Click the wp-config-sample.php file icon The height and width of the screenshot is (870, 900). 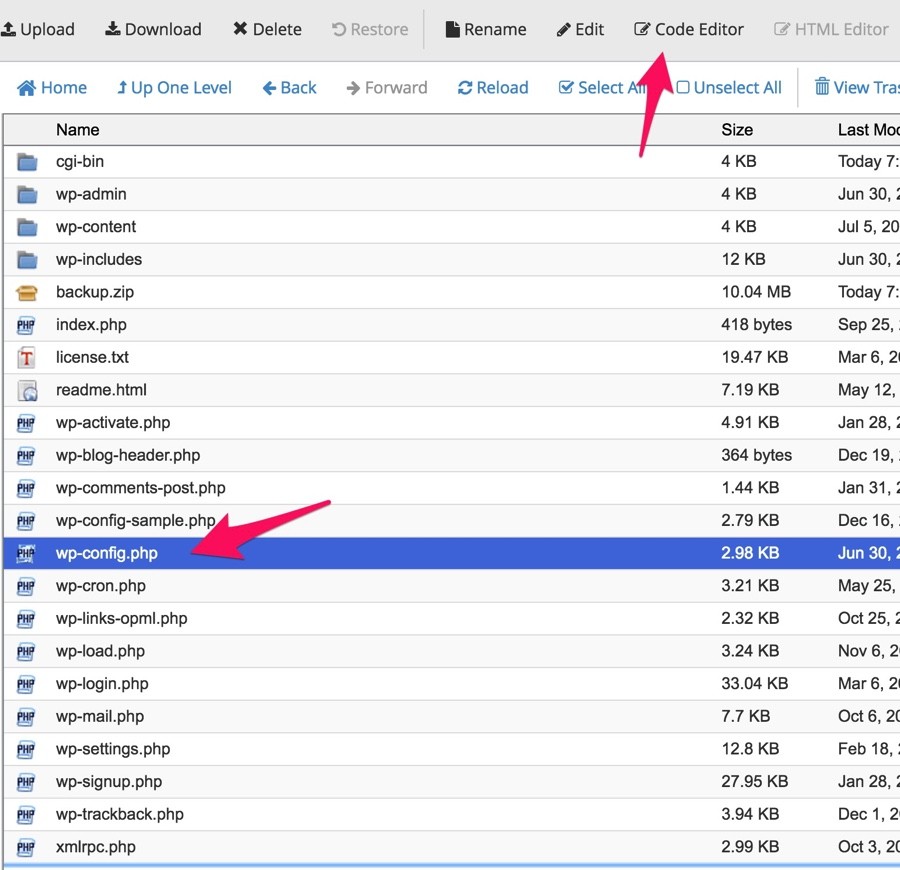click(x=26, y=521)
